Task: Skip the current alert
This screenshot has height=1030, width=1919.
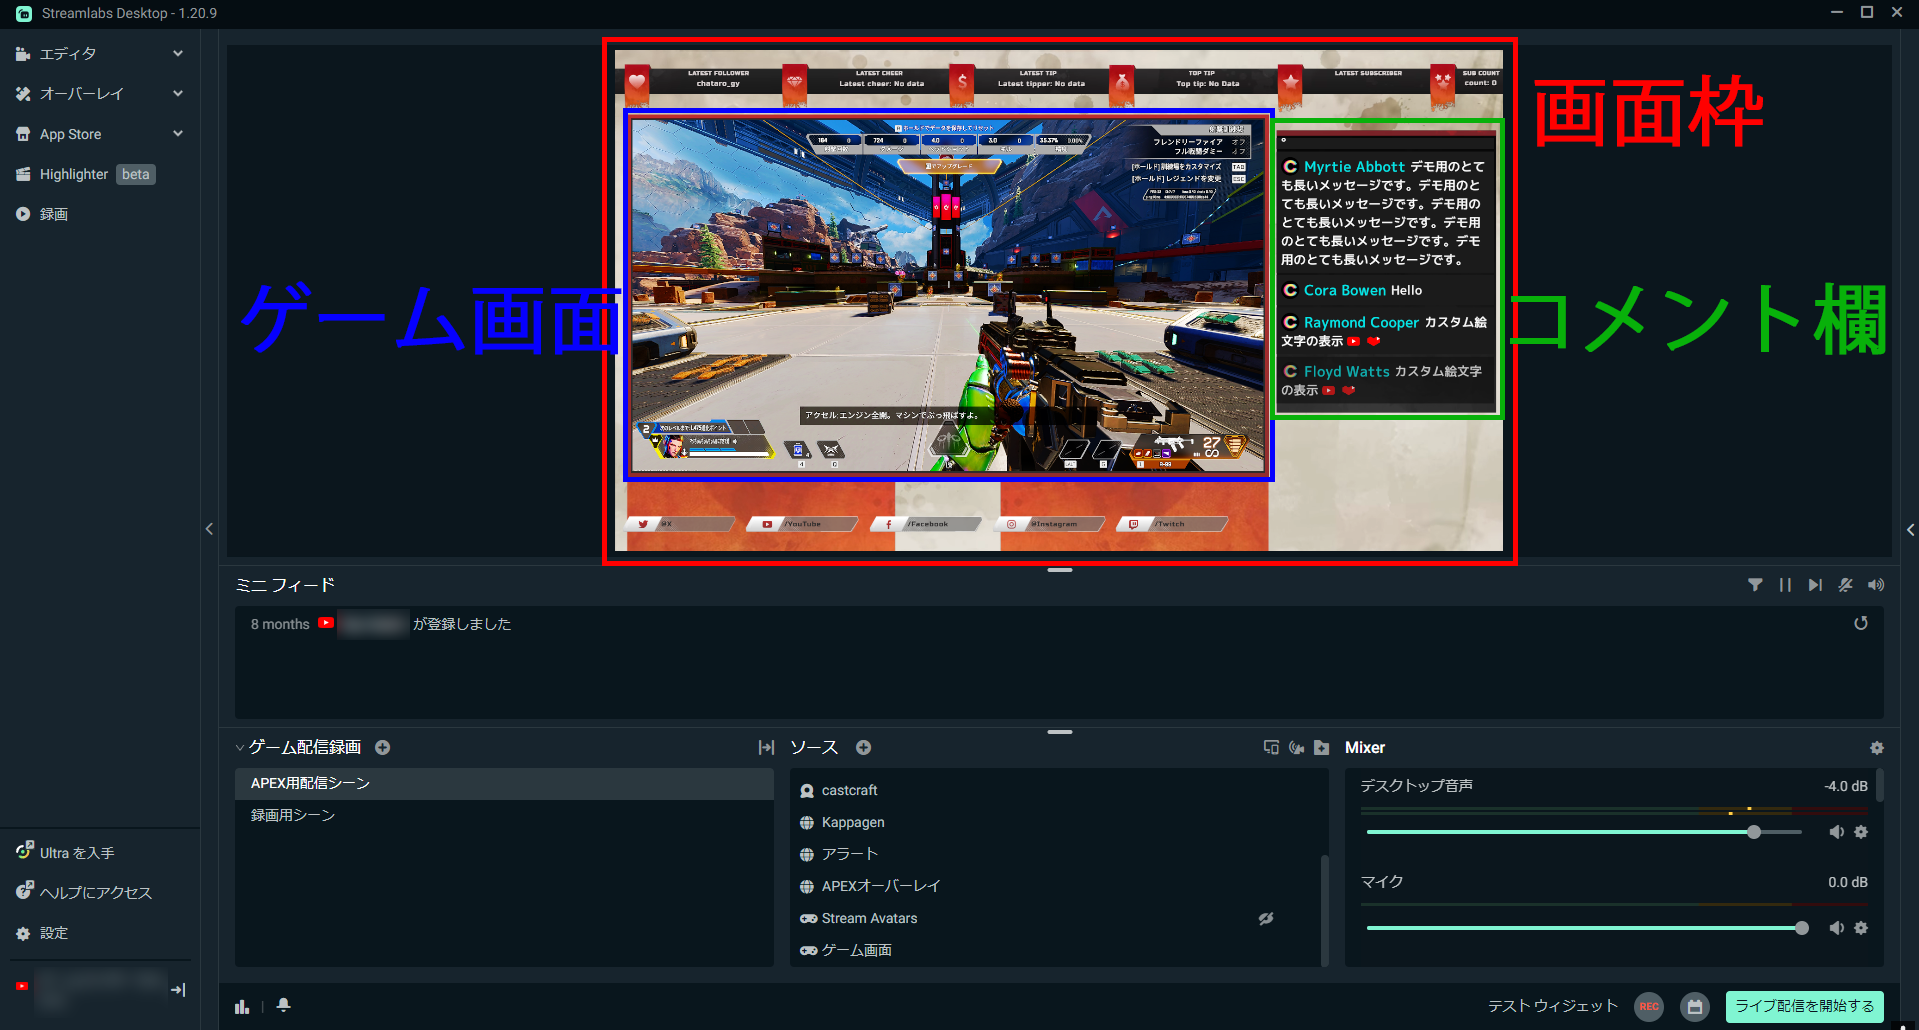Action: pyautogui.click(x=1815, y=585)
